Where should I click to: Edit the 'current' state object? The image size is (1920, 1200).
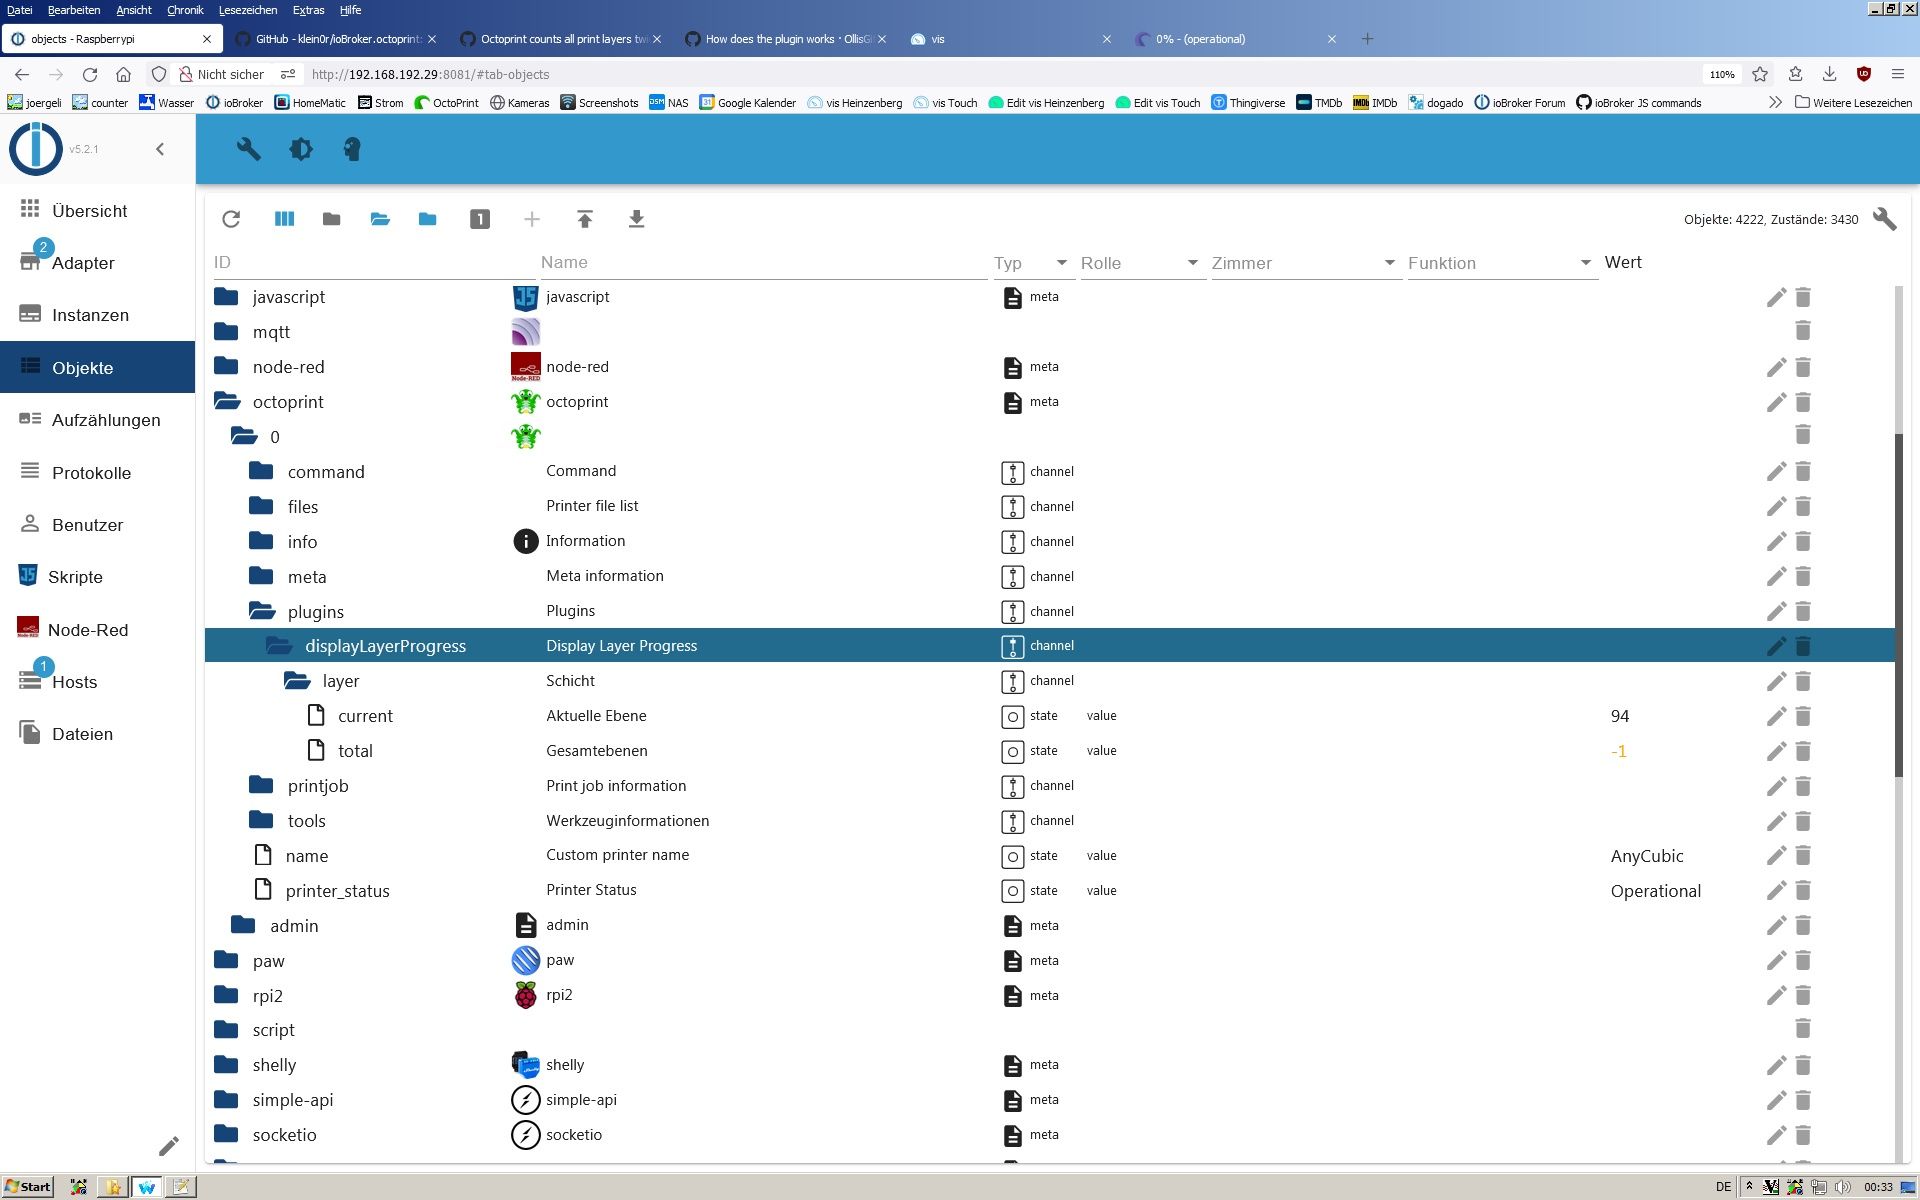1776,716
